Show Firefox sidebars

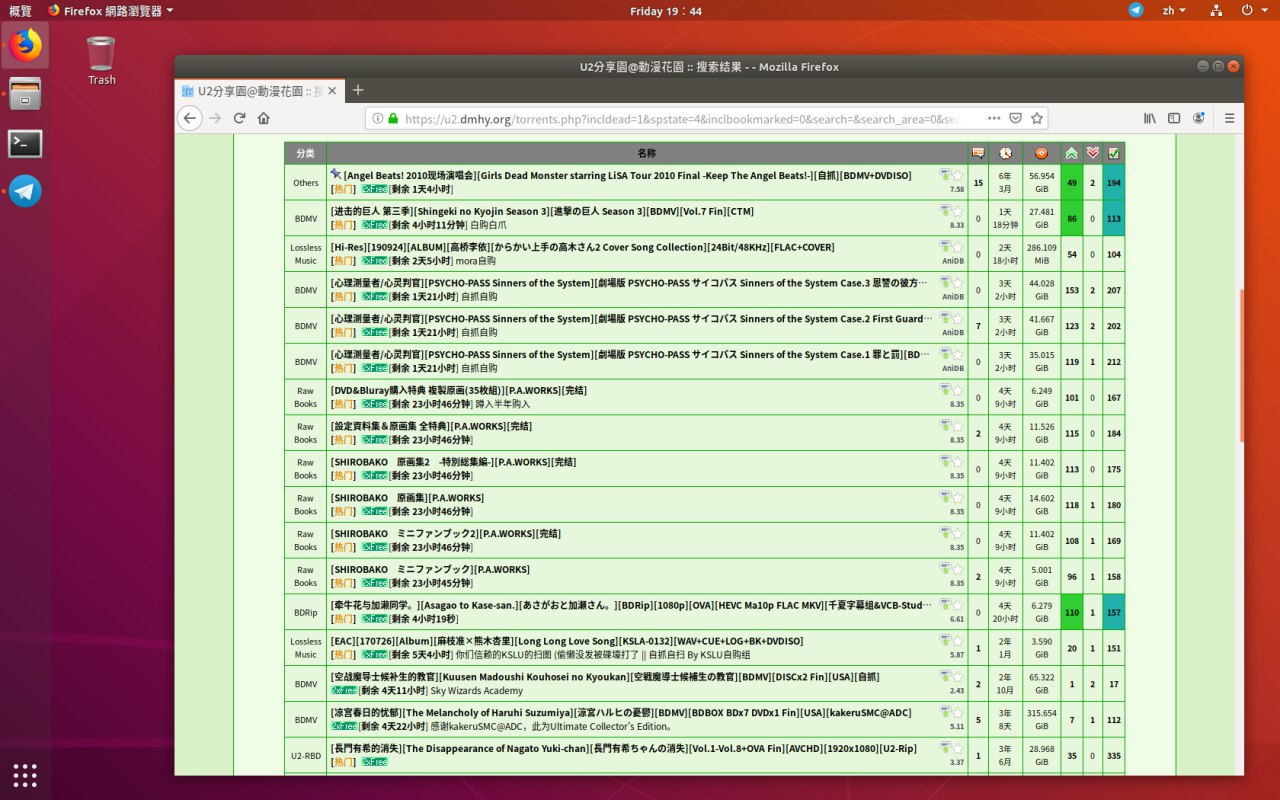[x=1175, y=118]
